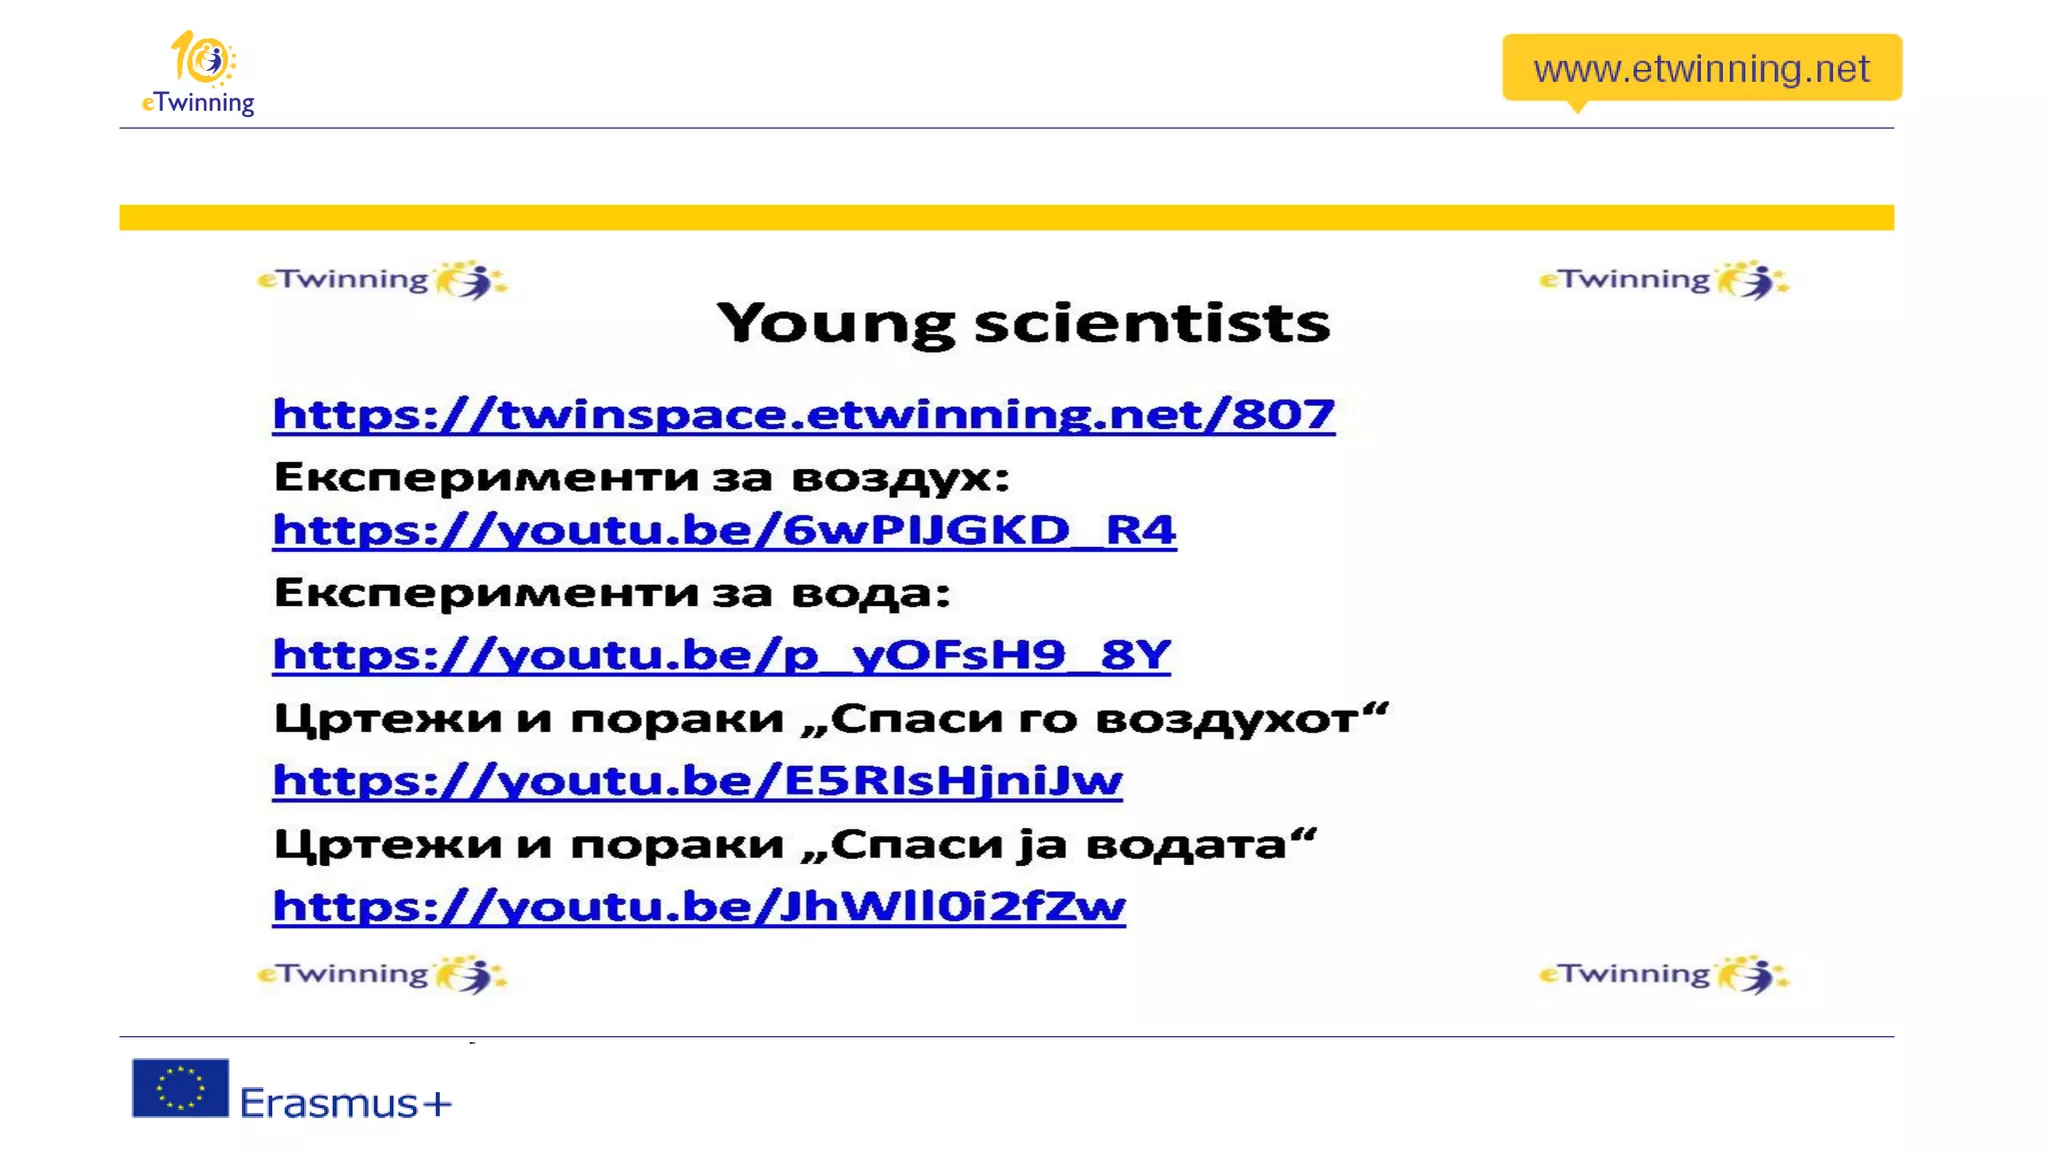Open the youtu.be/JhWIl0i2fZw video link
Viewport: 2048px width, 1152px height.
tap(699, 906)
